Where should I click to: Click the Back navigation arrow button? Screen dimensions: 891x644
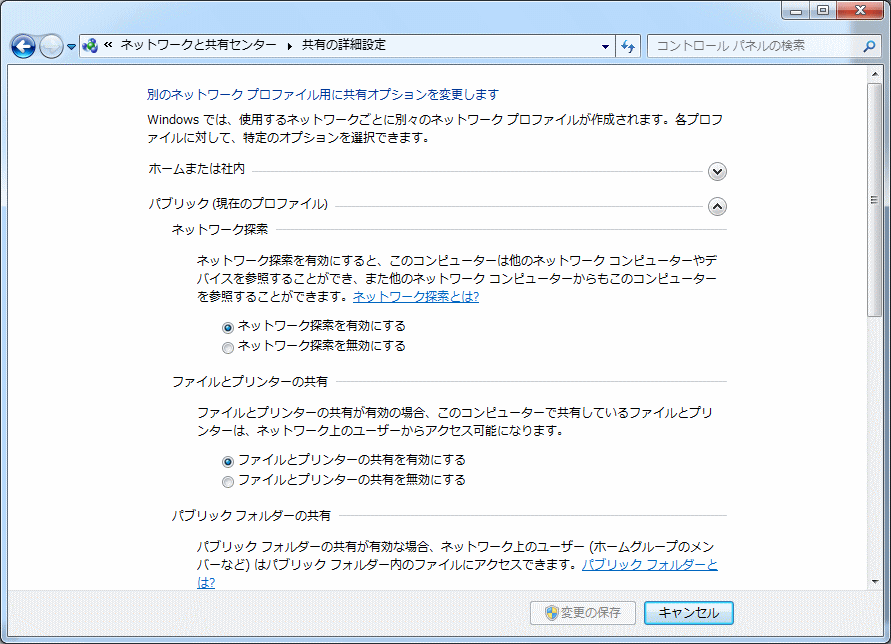(x=23, y=46)
